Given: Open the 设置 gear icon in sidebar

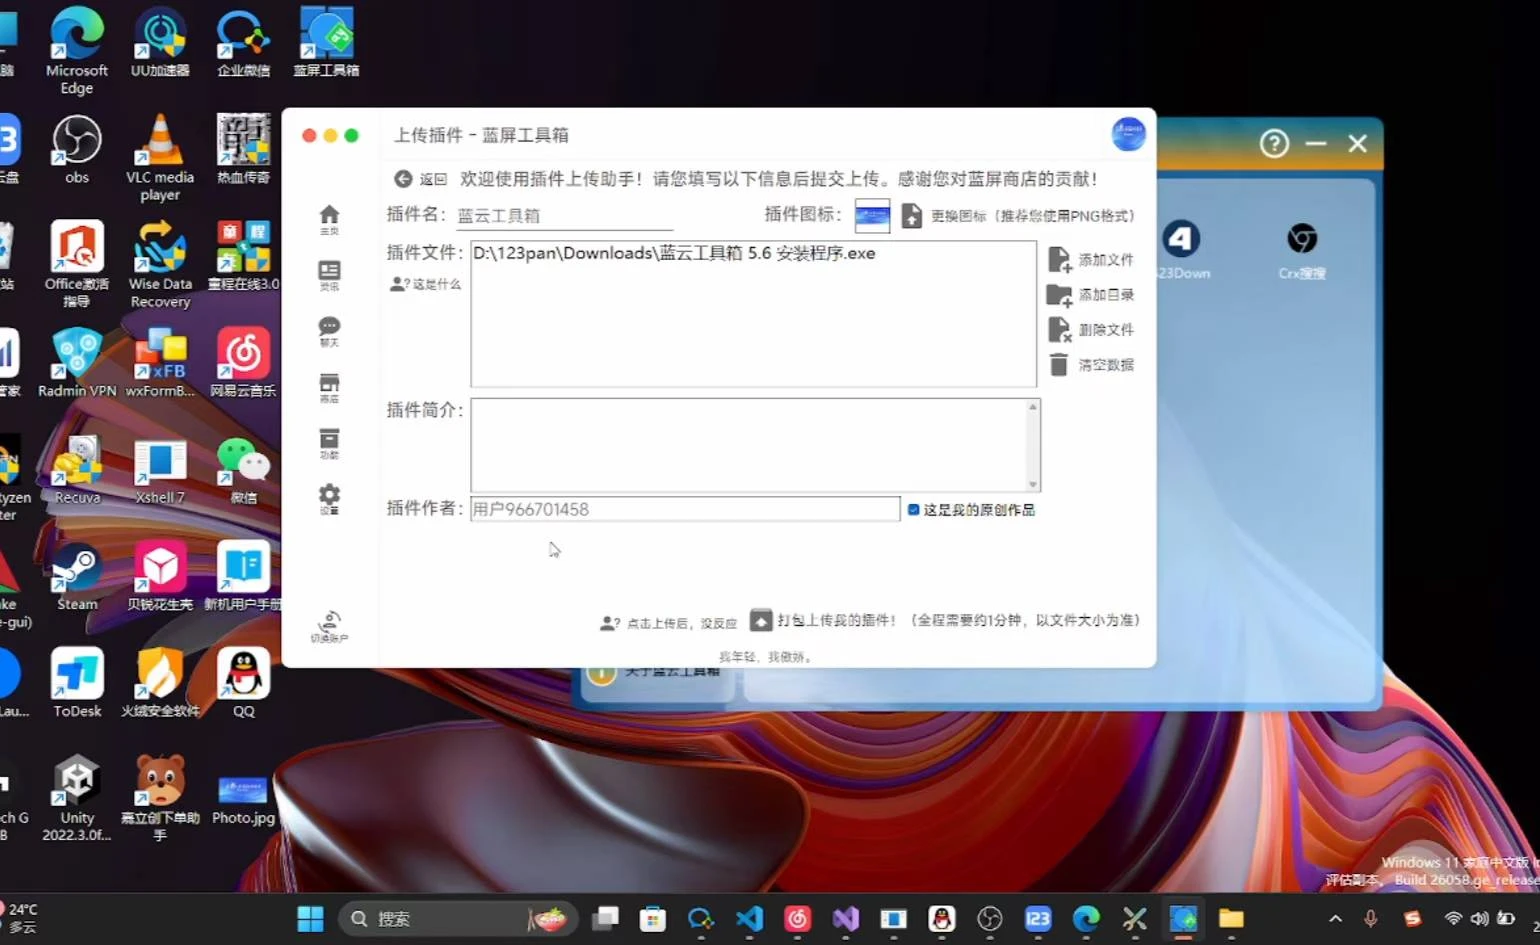Looking at the screenshot, I should [329, 498].
